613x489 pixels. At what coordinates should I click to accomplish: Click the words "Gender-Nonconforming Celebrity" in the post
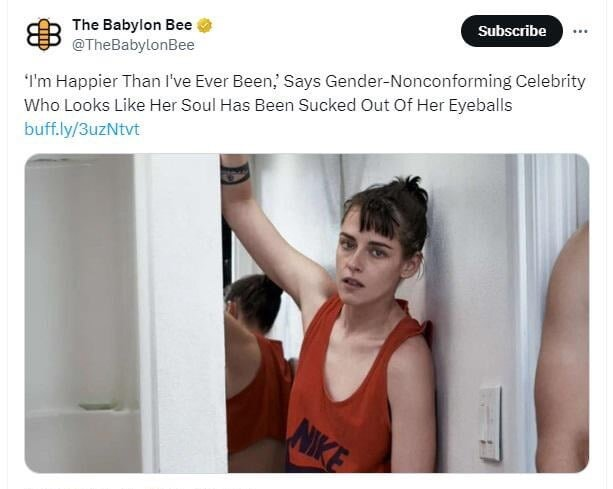(x=455, y=81)
